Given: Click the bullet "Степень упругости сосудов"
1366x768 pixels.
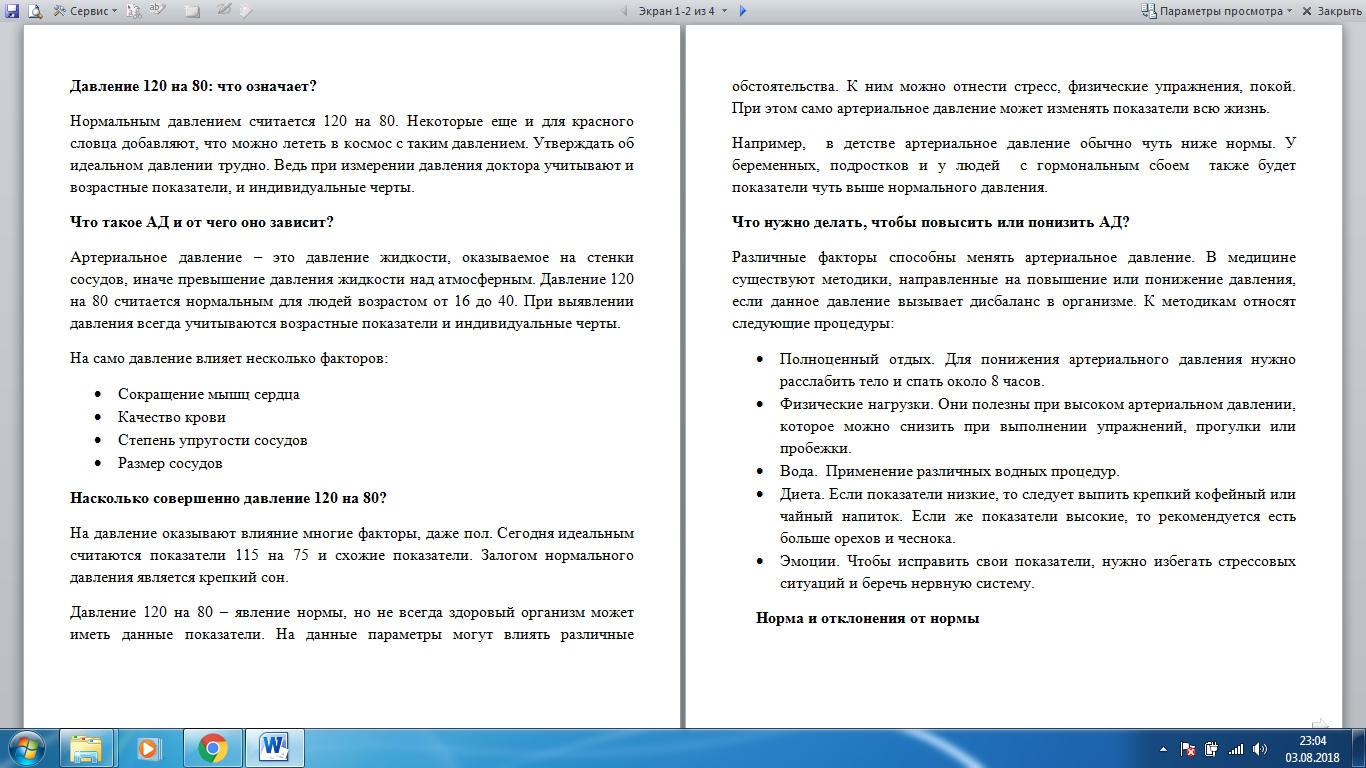Looking at the screenshot, I should tap(212, 440).
